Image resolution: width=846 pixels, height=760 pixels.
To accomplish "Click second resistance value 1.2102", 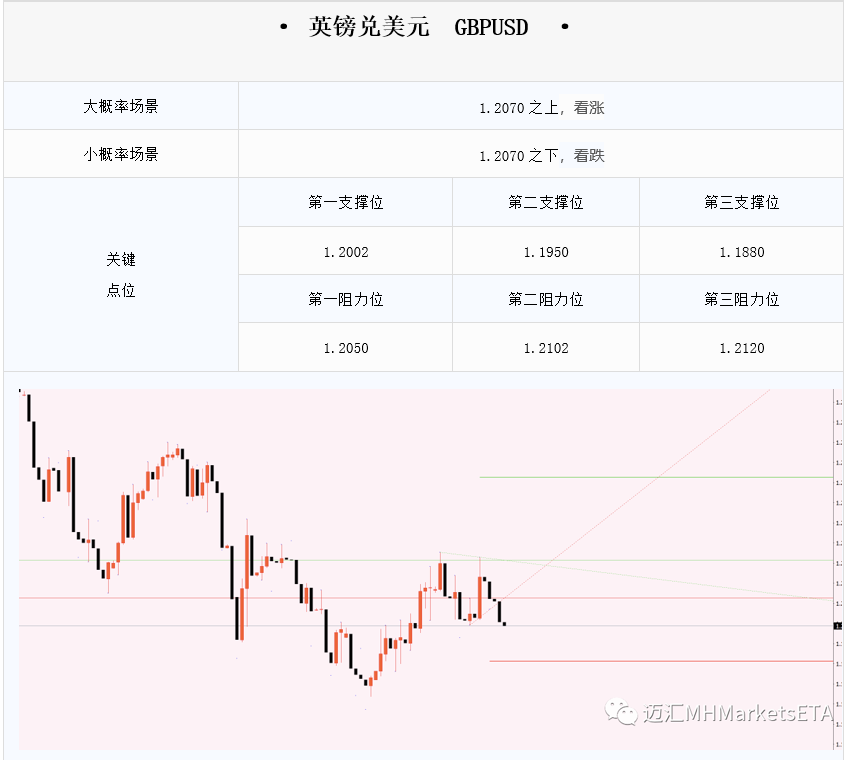I will point(546,348).
